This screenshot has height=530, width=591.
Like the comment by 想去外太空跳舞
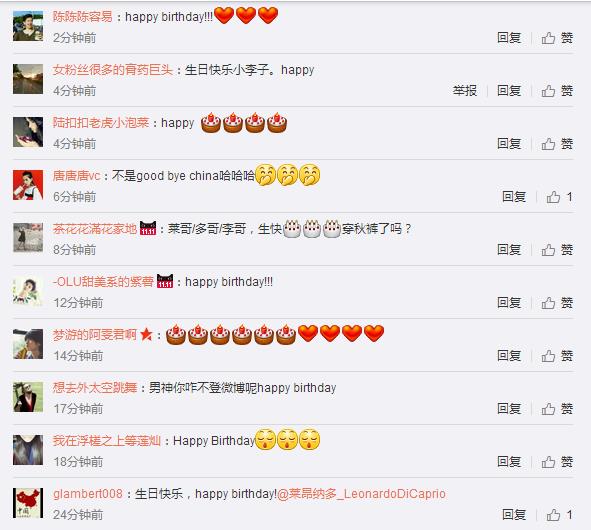coord(557,409)
